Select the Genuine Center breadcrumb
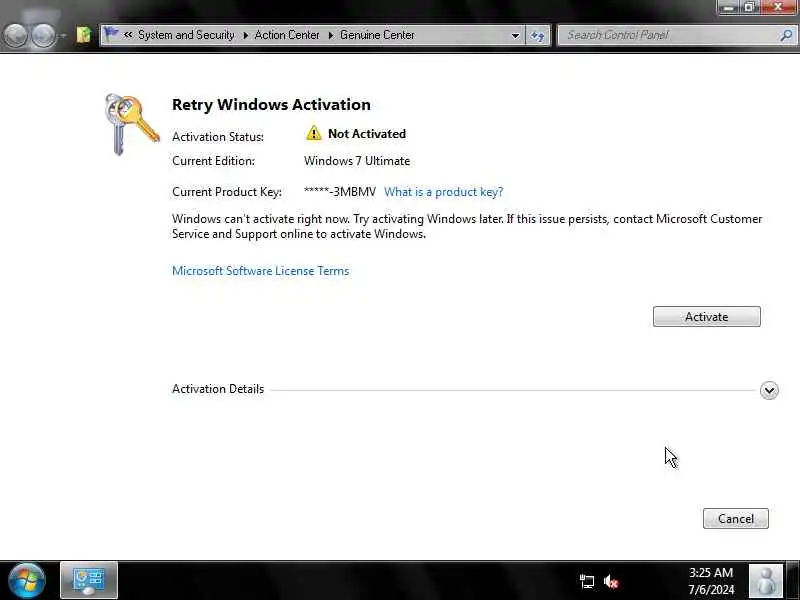The image size is (800, 600). (x=378, y=35)
